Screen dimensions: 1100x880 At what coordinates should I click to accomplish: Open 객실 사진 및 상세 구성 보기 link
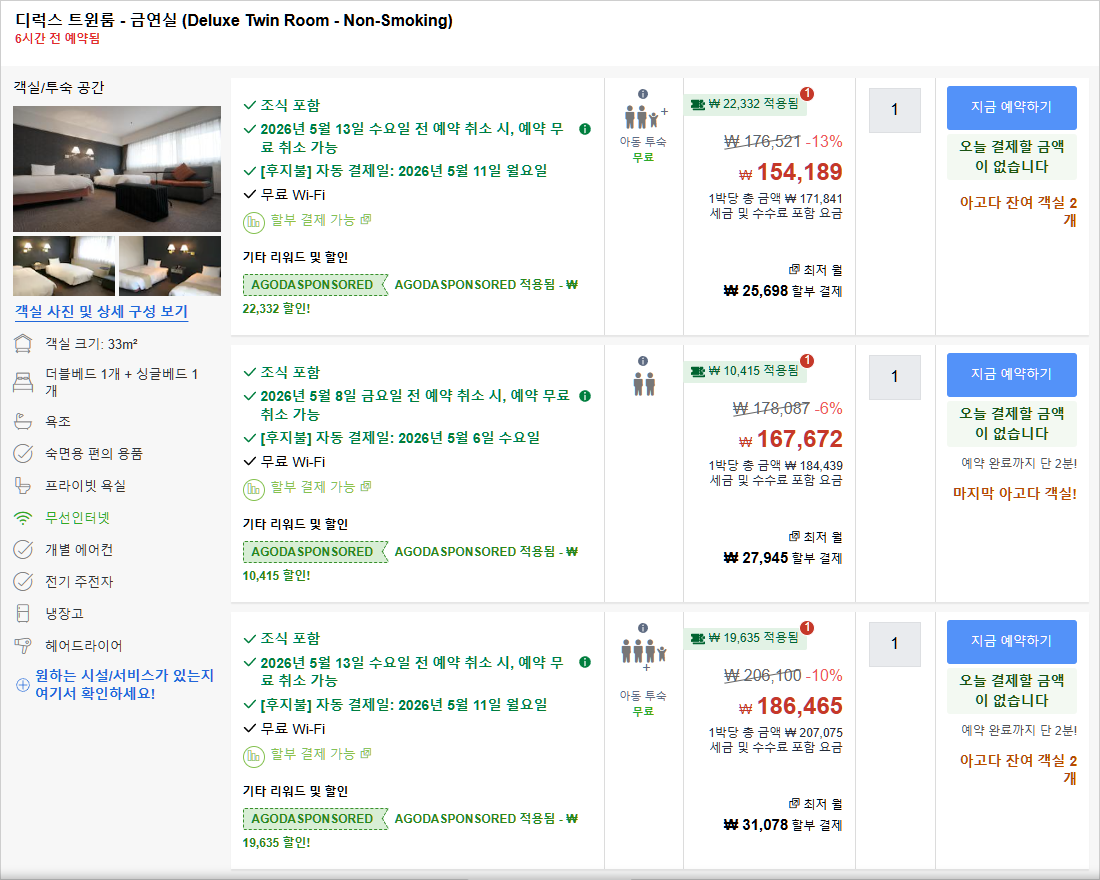102,312
